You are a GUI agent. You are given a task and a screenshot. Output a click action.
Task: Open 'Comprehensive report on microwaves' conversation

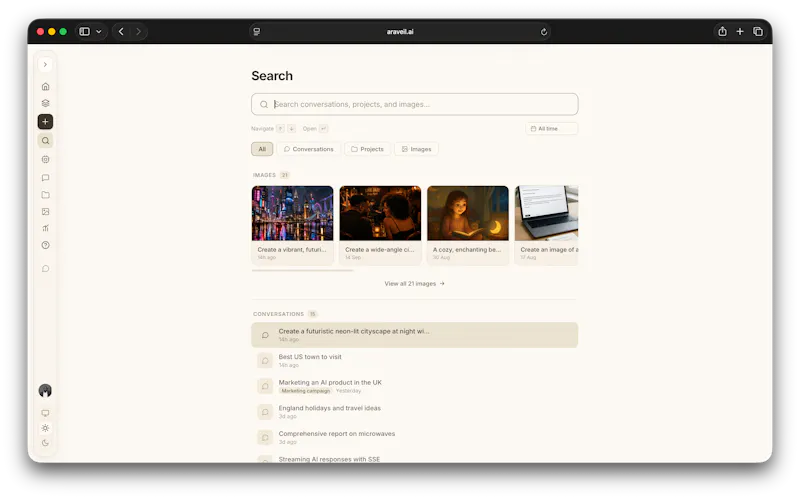(x=414, y=437)
